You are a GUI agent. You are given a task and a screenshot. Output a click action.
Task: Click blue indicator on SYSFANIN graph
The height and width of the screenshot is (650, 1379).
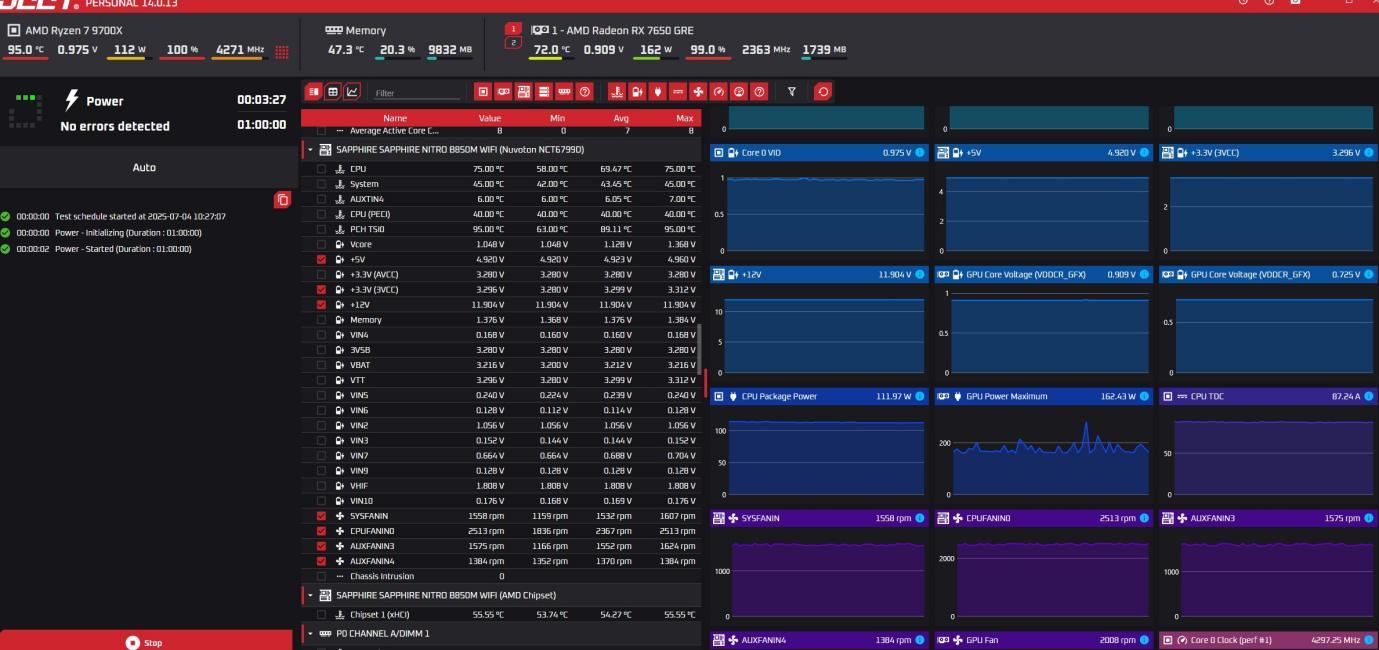[x=920, y=518]
